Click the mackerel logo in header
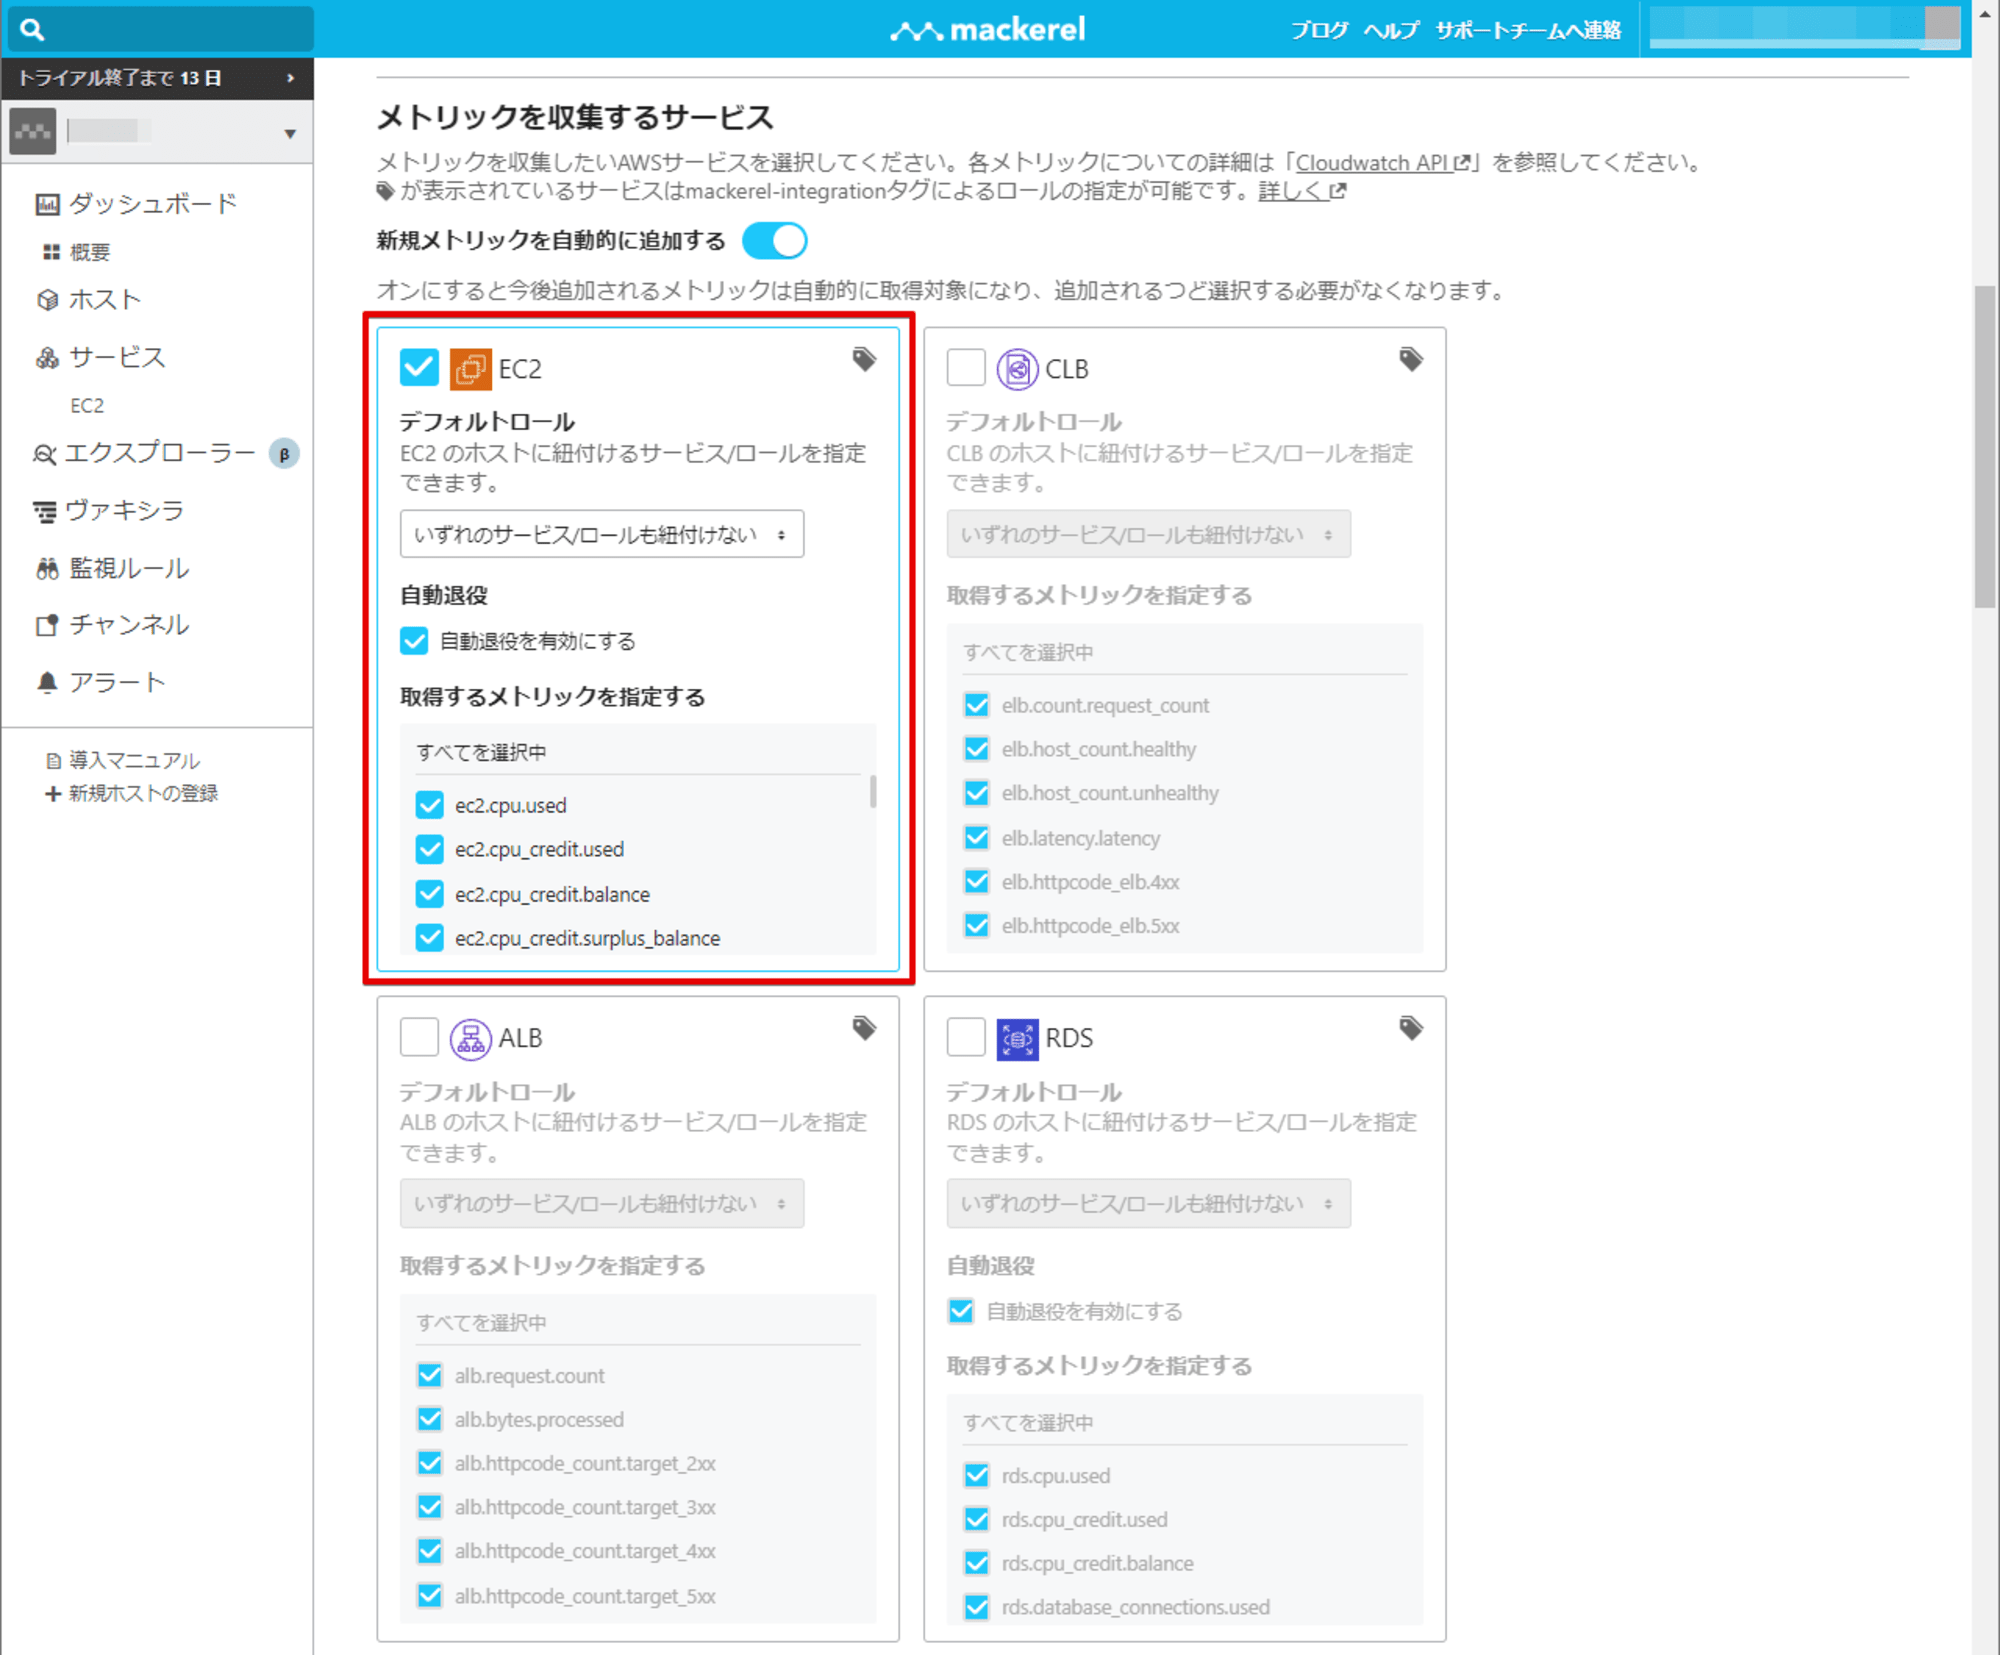2000x1655 pixels. click(987, 30)
